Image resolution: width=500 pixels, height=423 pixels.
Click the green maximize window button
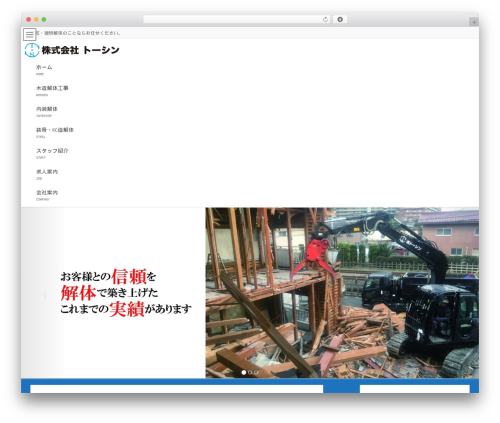tap(44, 19)
